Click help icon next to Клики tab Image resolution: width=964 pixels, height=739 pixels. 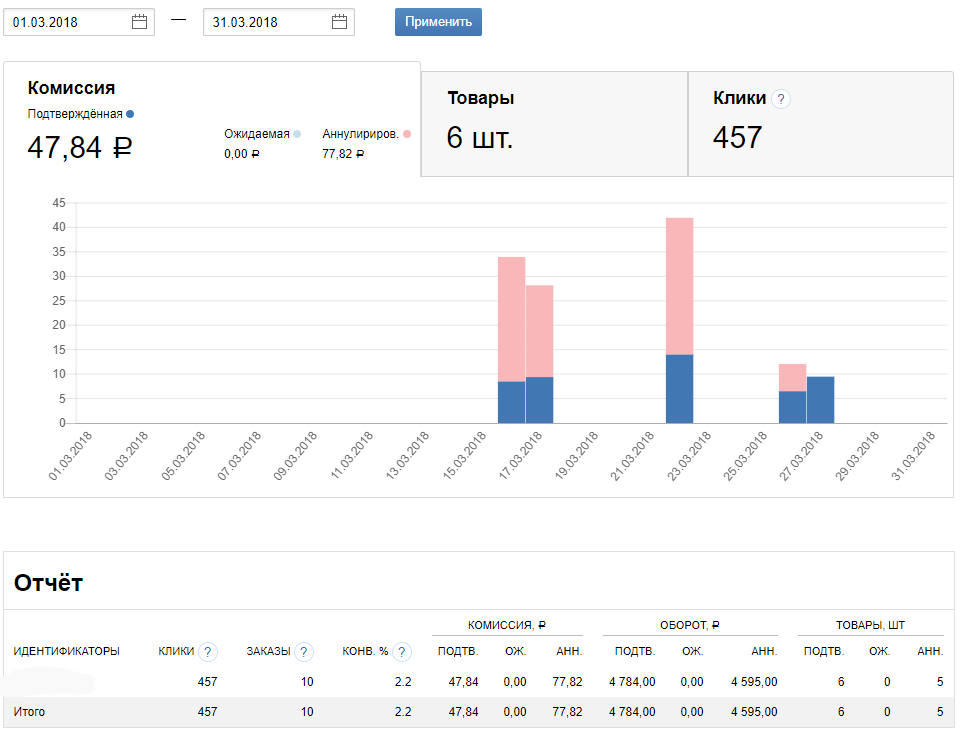point(781,99)
